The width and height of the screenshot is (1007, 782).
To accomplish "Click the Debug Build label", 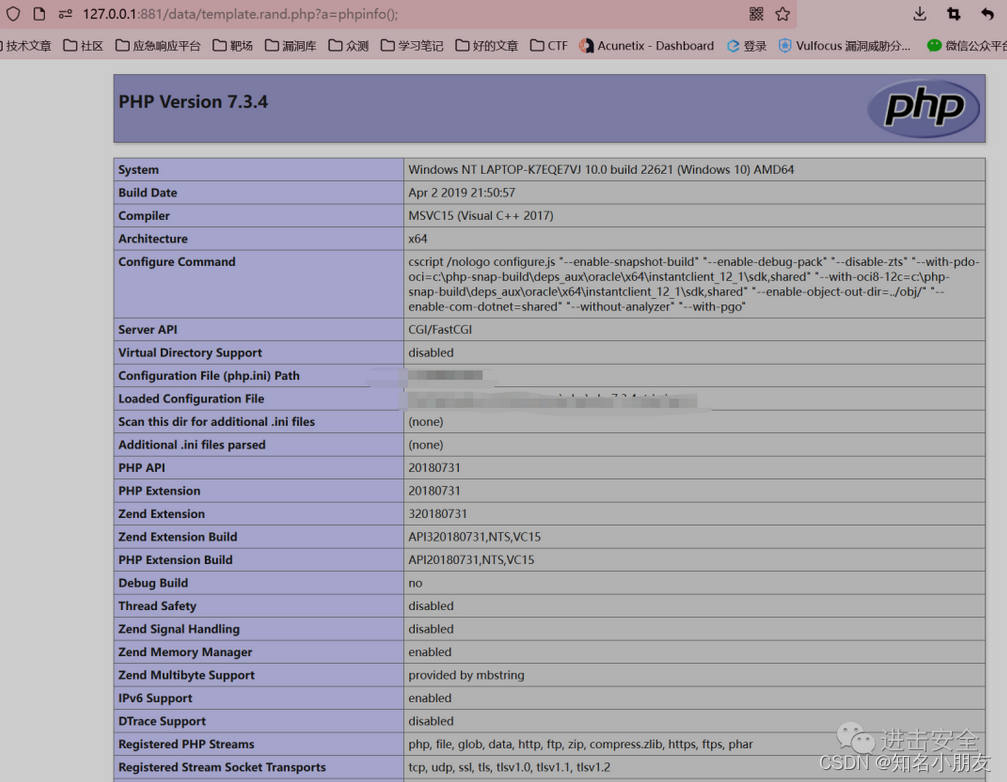I will (153, 583).
